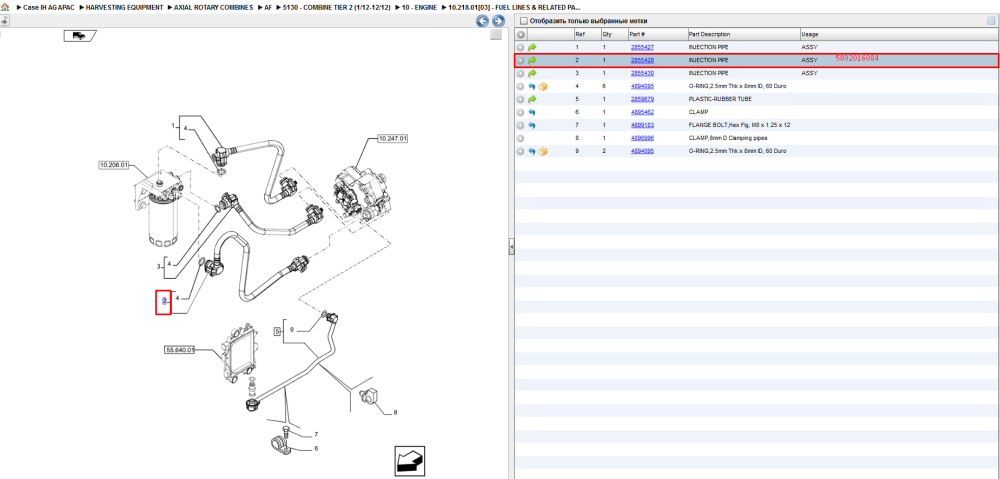Select callout number 8 in the diagram
The image size is (1000, 479).
[395, 413]
